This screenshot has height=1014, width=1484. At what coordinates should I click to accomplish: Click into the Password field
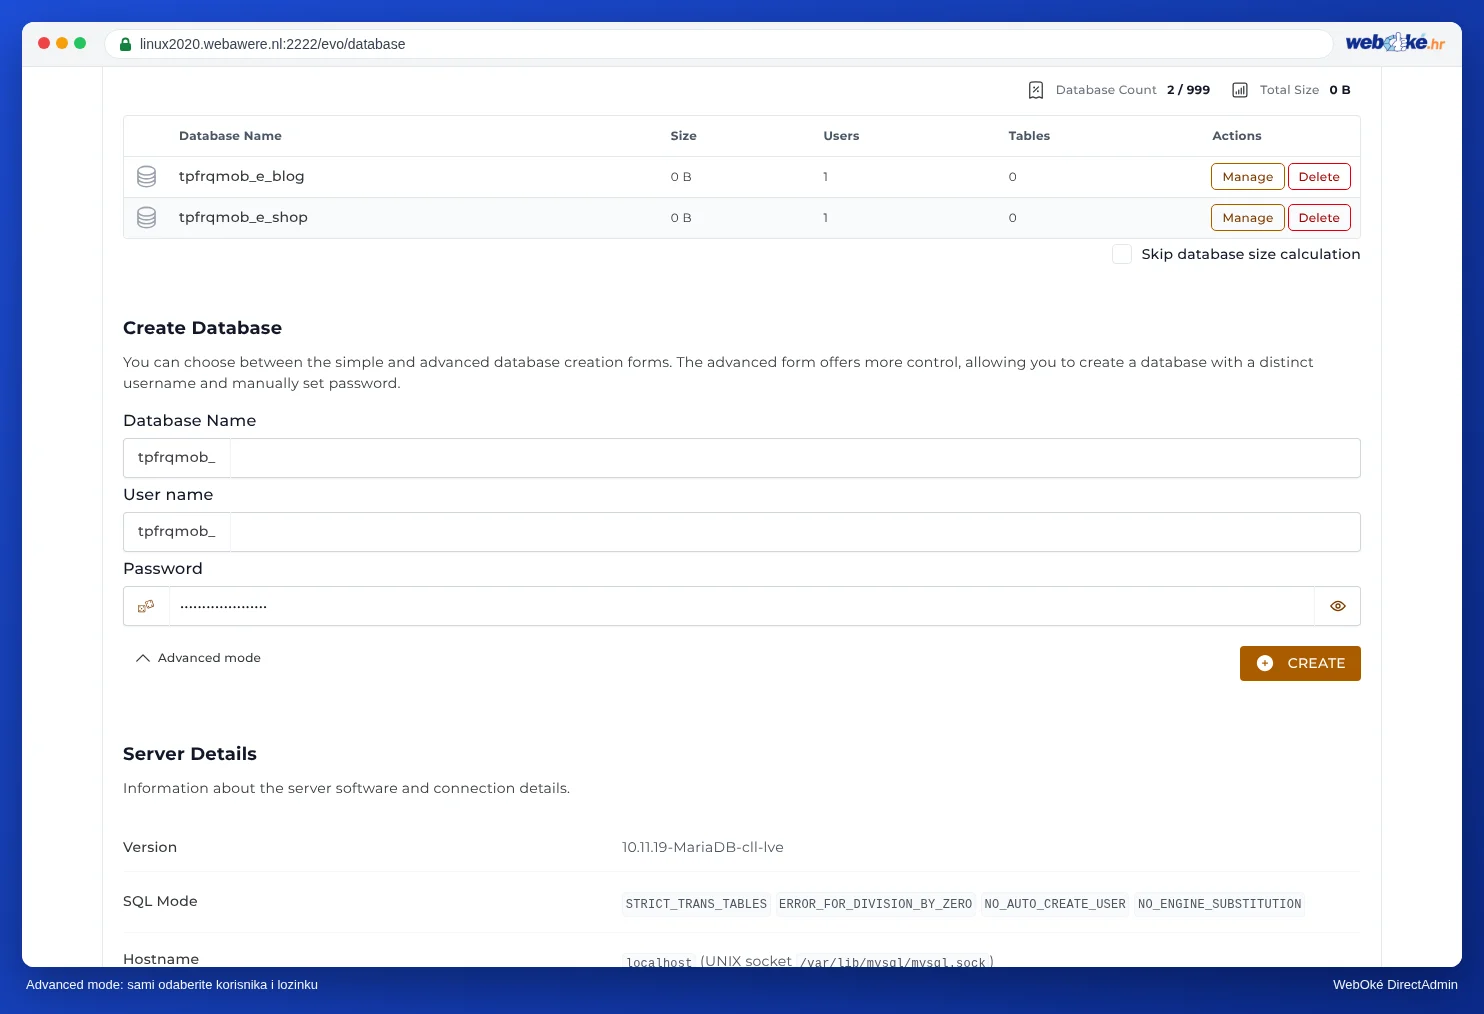741,606
